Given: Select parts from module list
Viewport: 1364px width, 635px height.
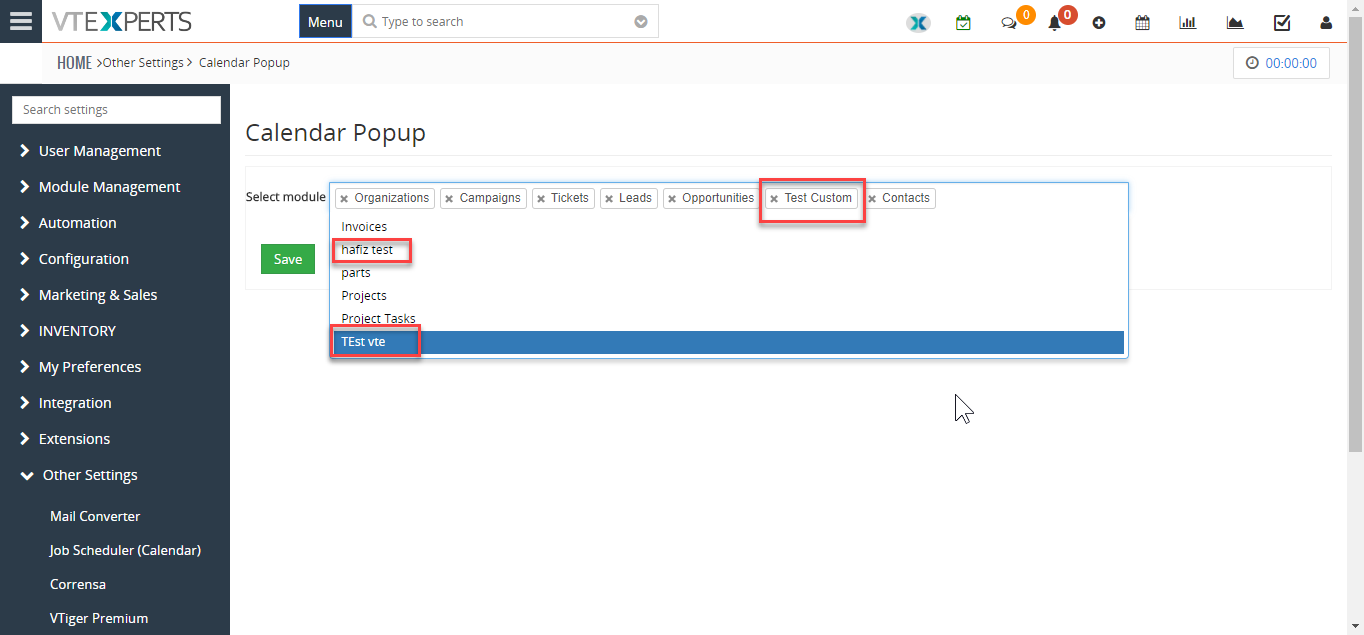Looking at the screenshot, I should click(x=727, y=273).
